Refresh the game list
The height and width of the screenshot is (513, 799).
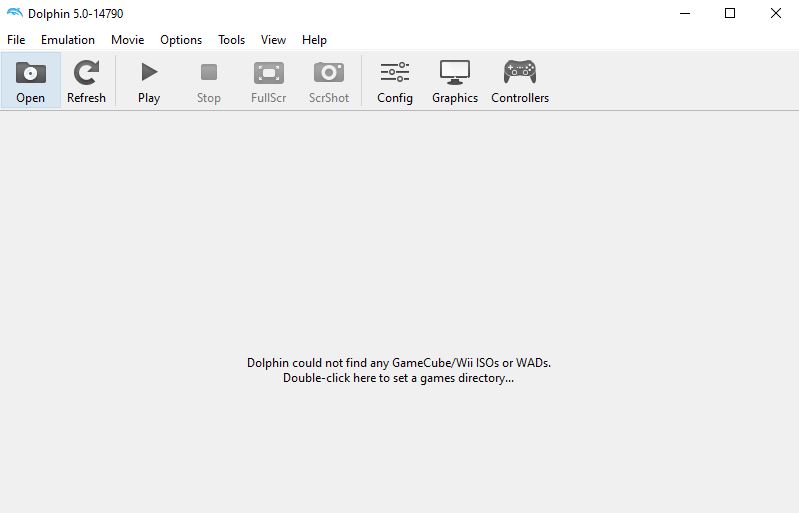86,73
